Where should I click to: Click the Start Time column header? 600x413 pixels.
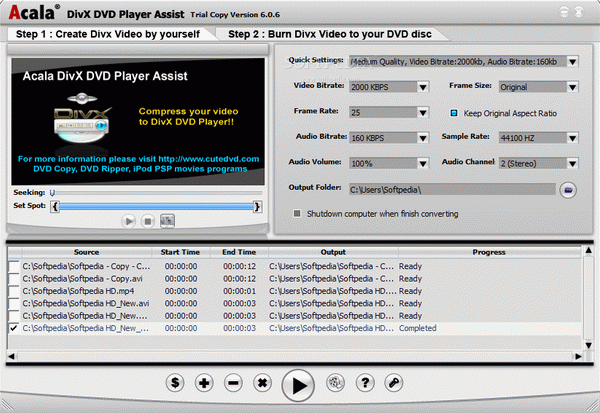(180, 252)
